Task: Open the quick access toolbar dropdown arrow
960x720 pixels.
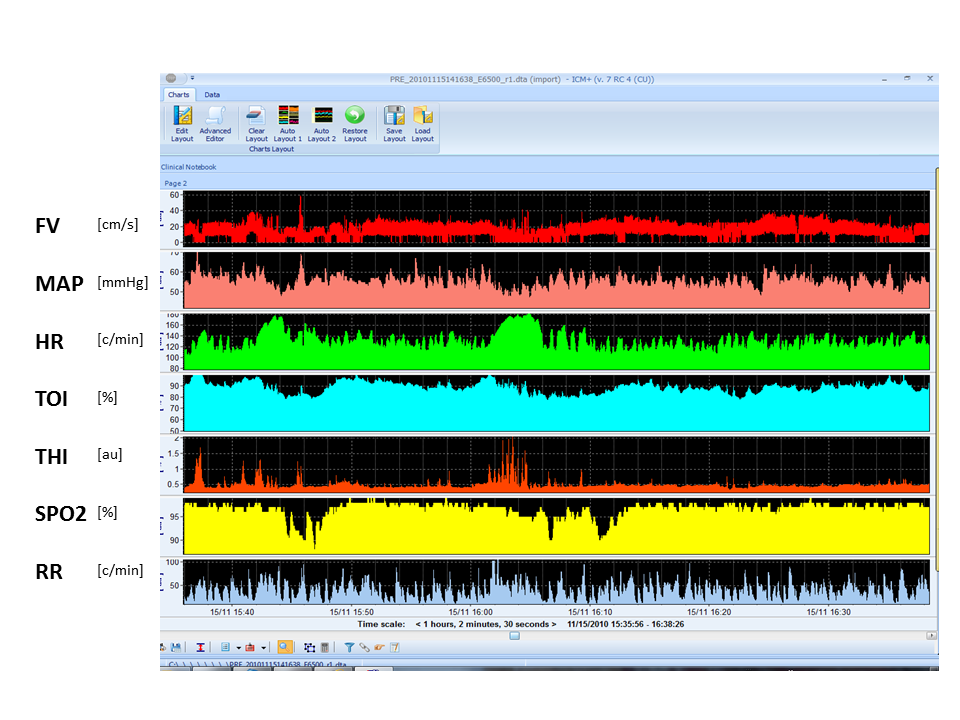Action: [x=192, y=78]
